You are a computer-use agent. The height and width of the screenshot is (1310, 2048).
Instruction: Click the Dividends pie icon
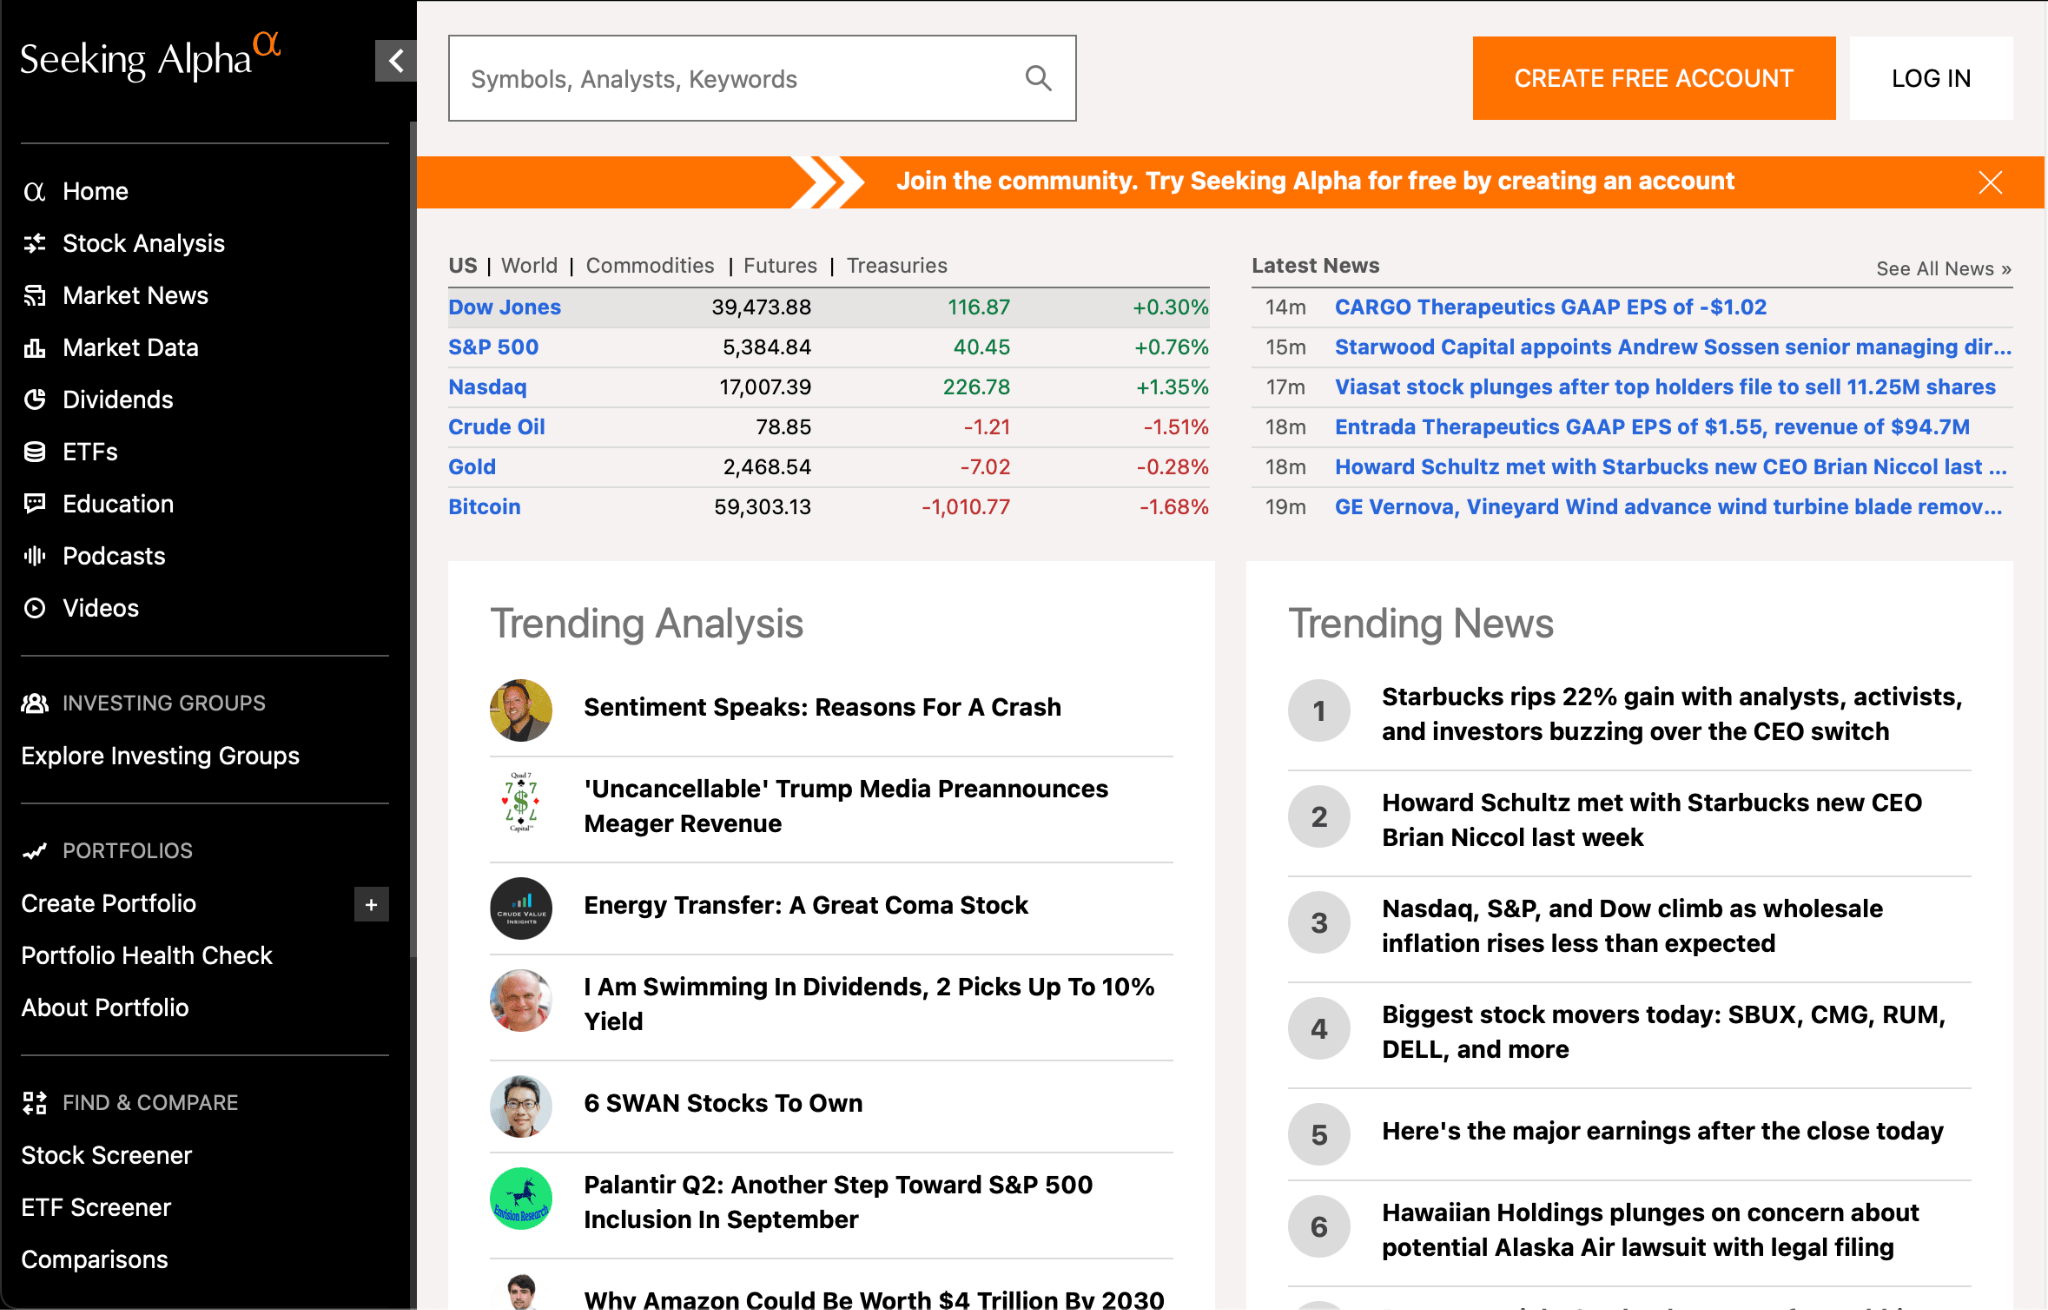tap(35, 399)
